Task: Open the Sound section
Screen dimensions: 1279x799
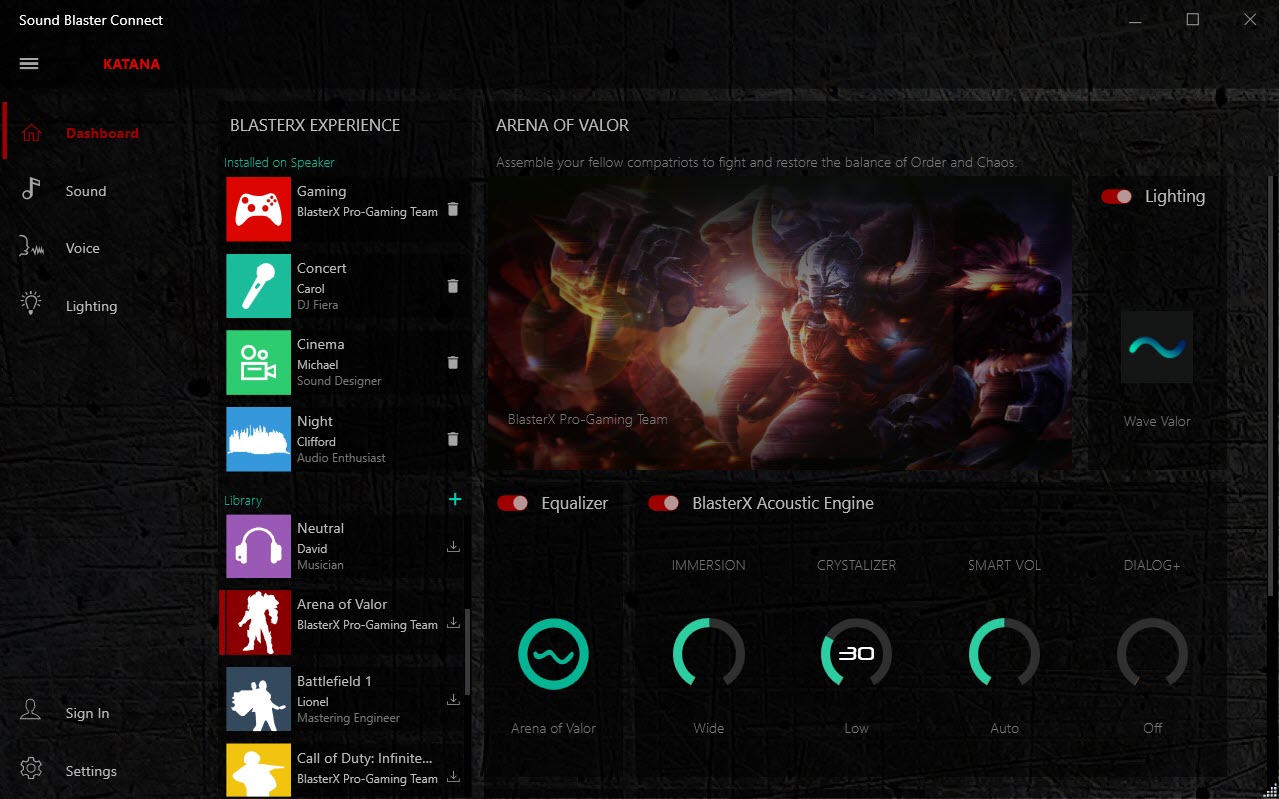Action: (x=86, y=191)
